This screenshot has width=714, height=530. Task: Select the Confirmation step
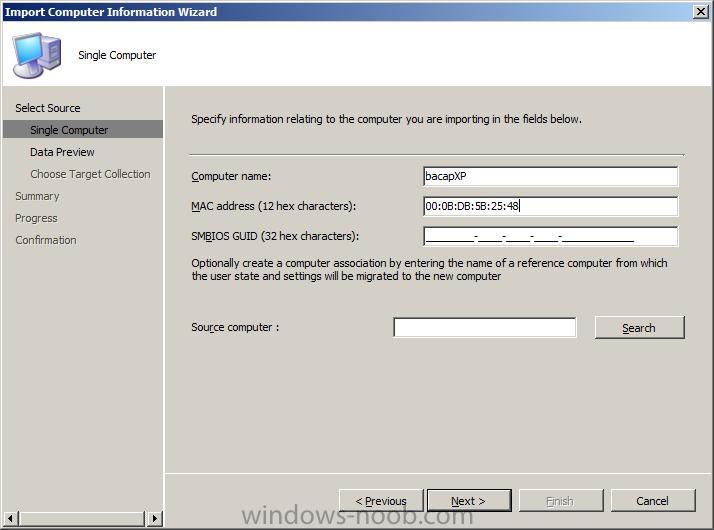point(46,240)
